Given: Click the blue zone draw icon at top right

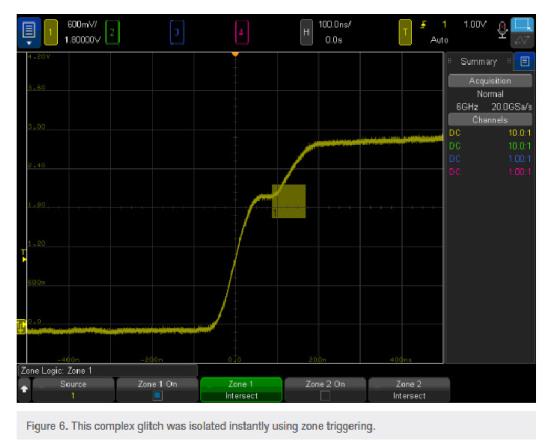Looking at the screenshot, I should point(522,25).
